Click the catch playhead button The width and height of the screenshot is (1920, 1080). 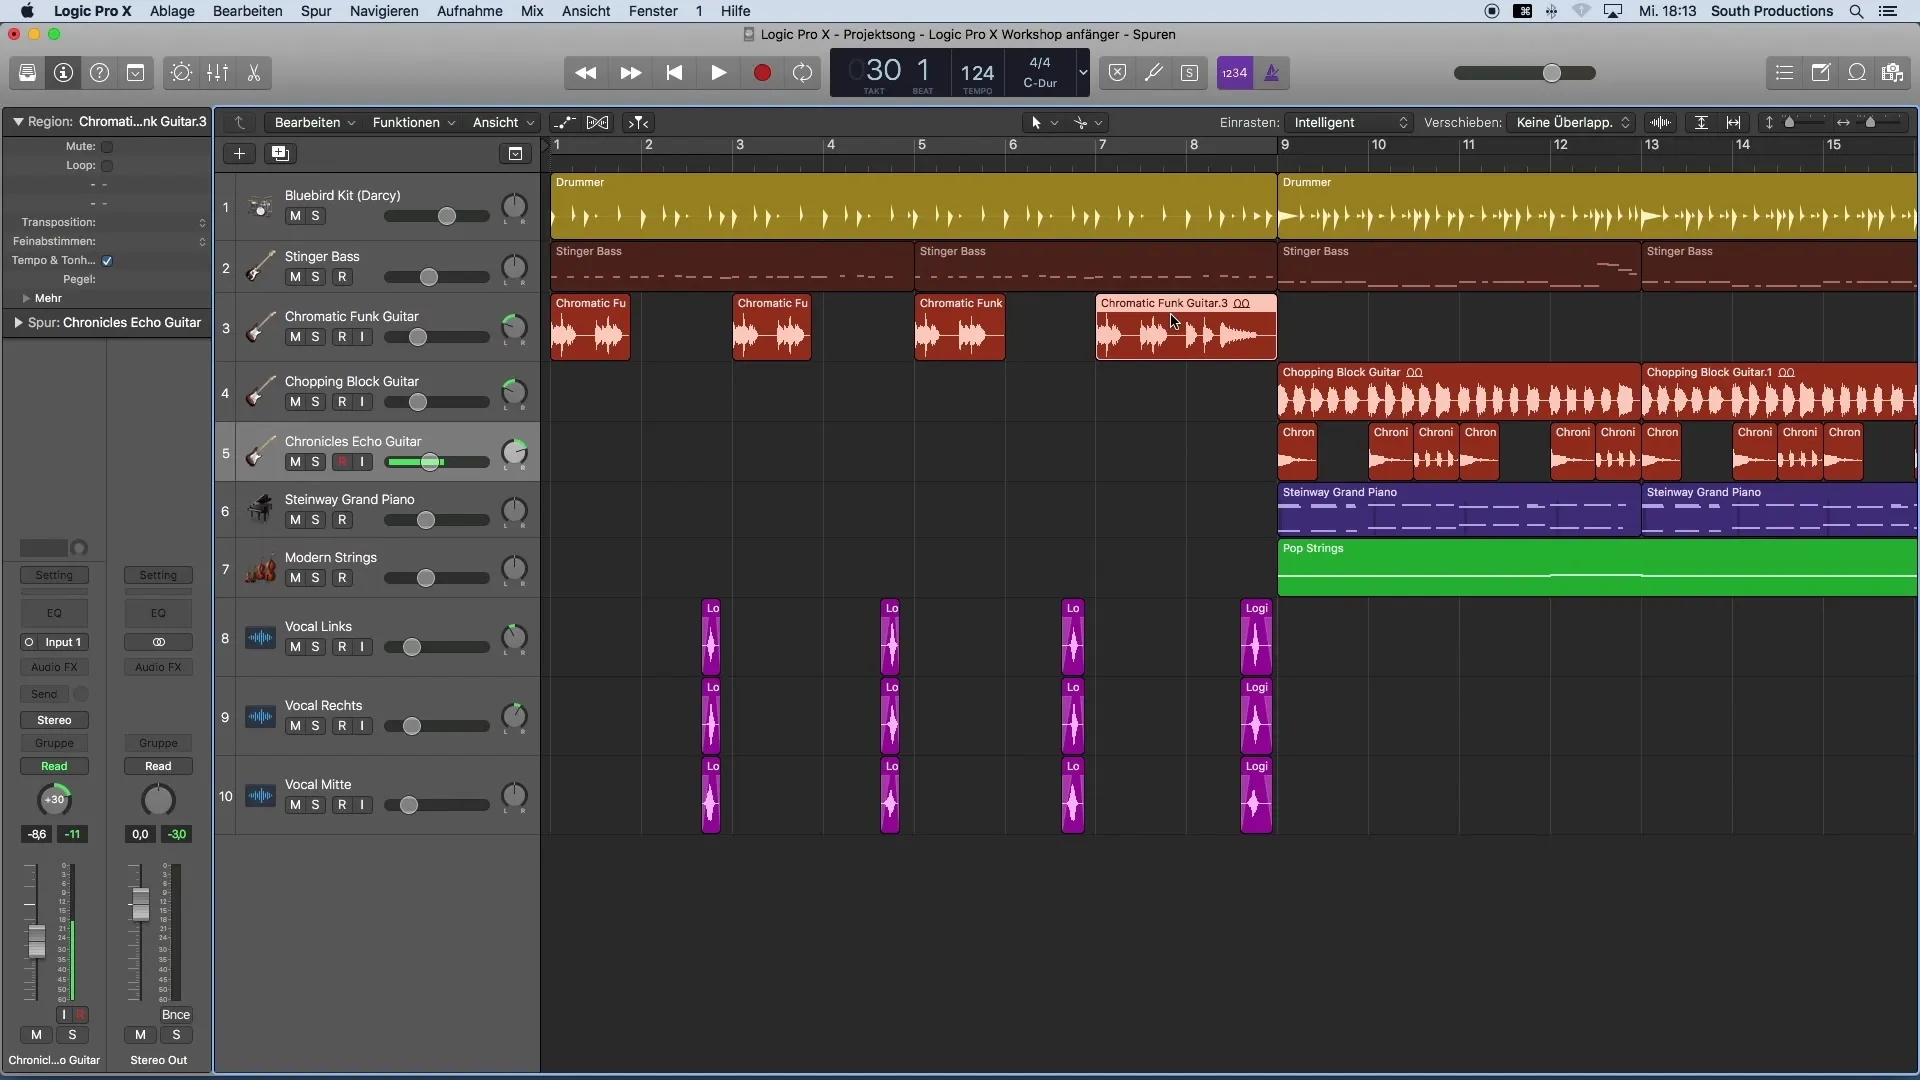pyautogui.click(x=638, y=122)
